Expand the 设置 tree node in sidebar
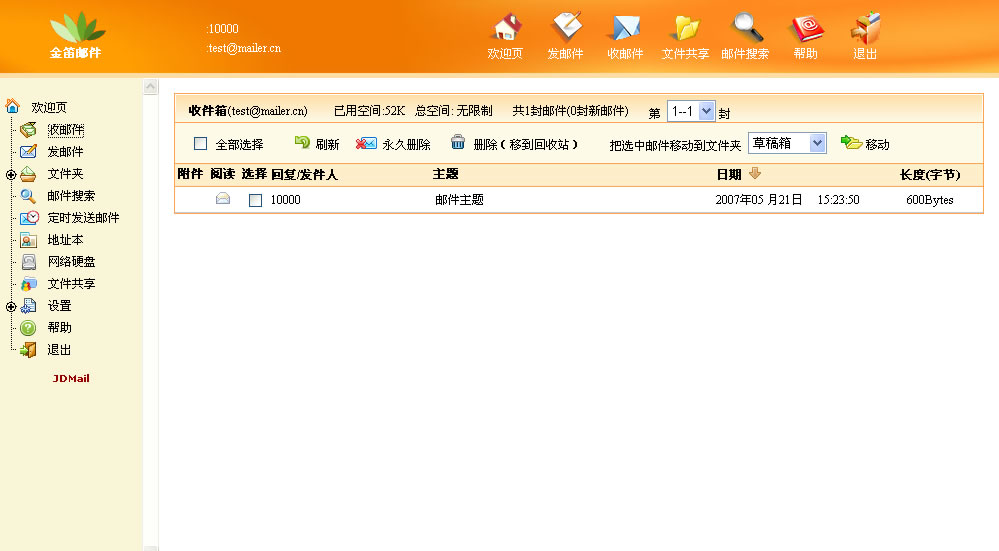This screenshot has height=551, width=999. [11, 306]
